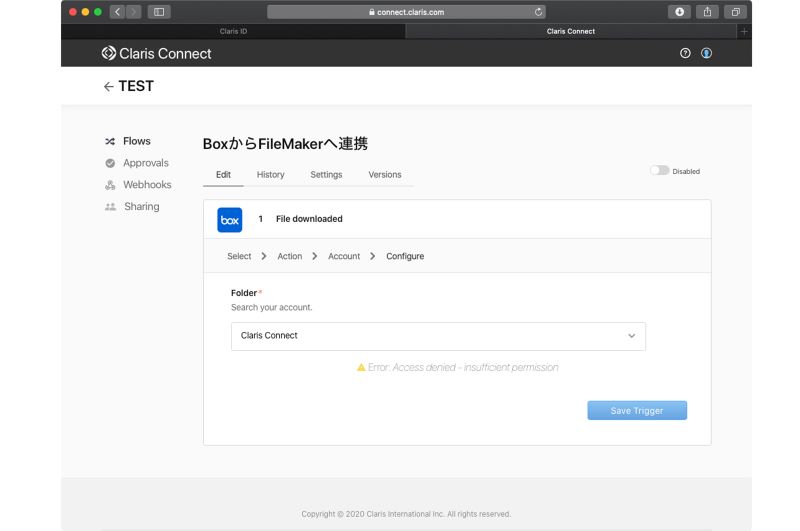
Task: Click the Sharing people icon
Action: [110, 207]
